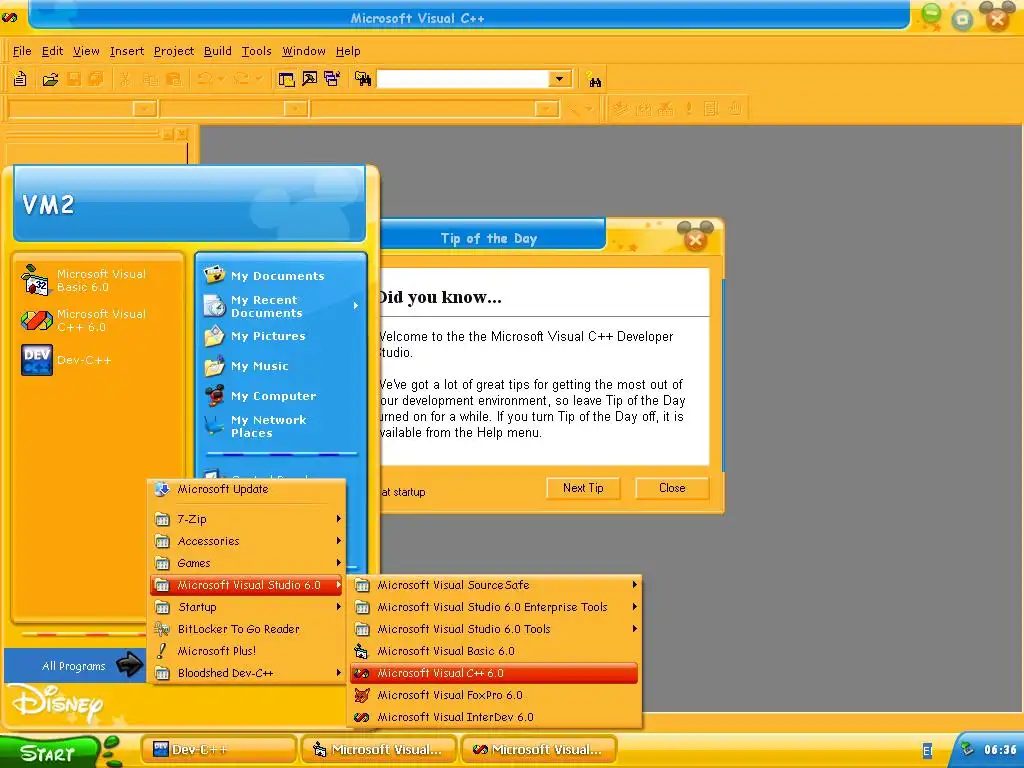
Task: Click the Save All toolbar icon
Action: point(96,79)
